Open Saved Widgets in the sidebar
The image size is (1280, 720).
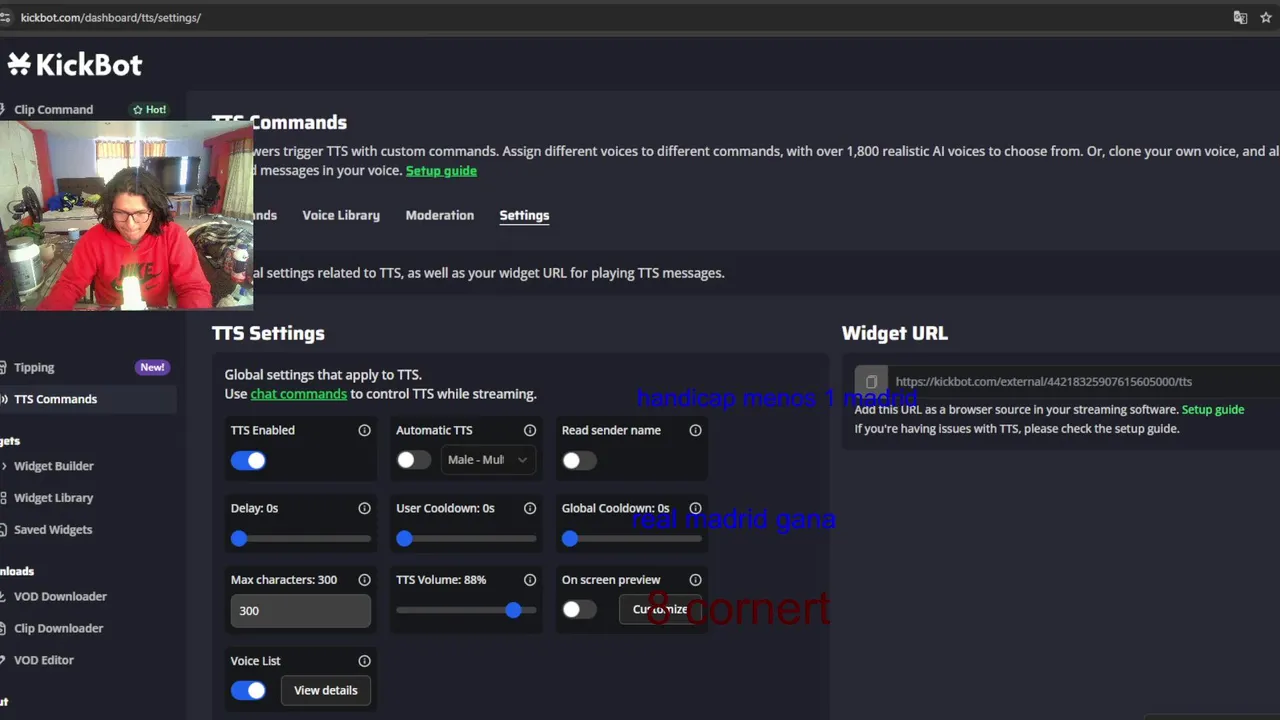point(53,530)
